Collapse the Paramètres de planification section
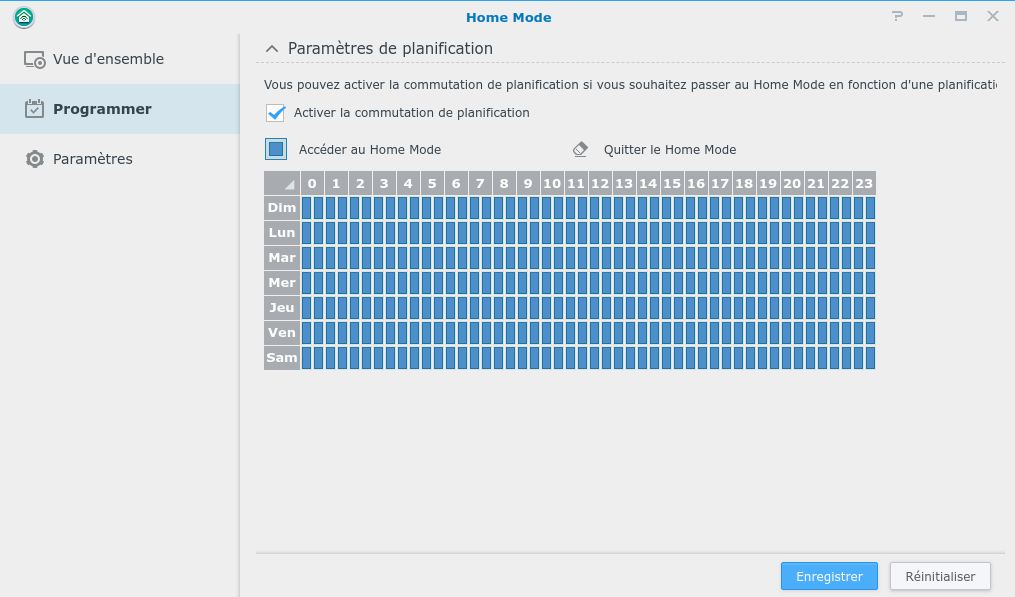 271,49
